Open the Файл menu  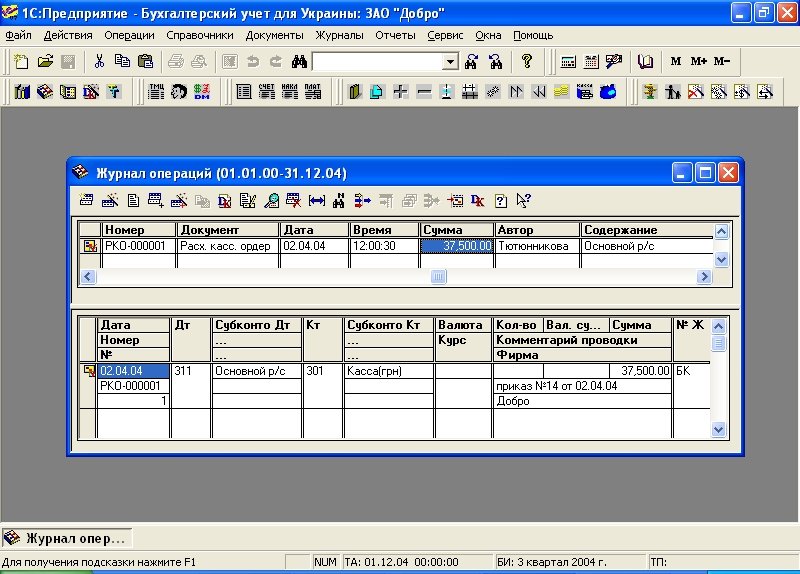tap(18, 35)
